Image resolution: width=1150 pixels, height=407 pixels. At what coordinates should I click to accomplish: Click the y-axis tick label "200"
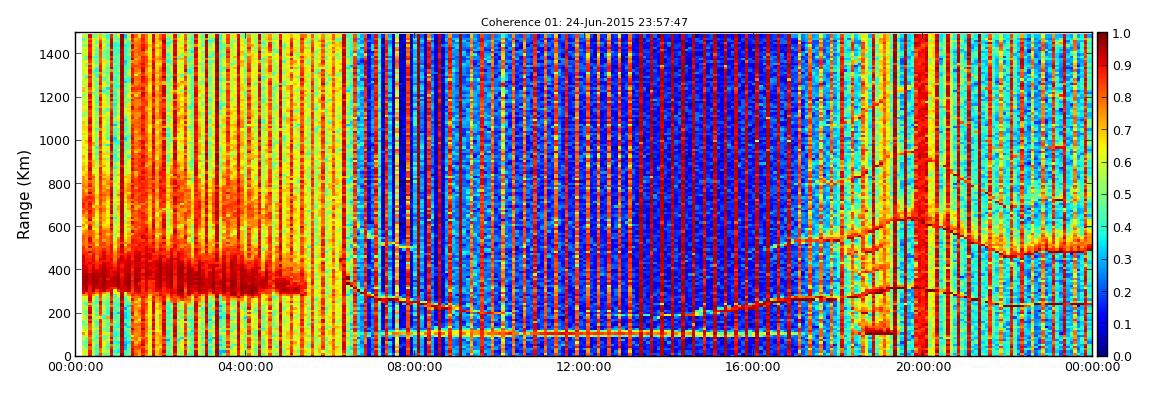tap(60, 313)
